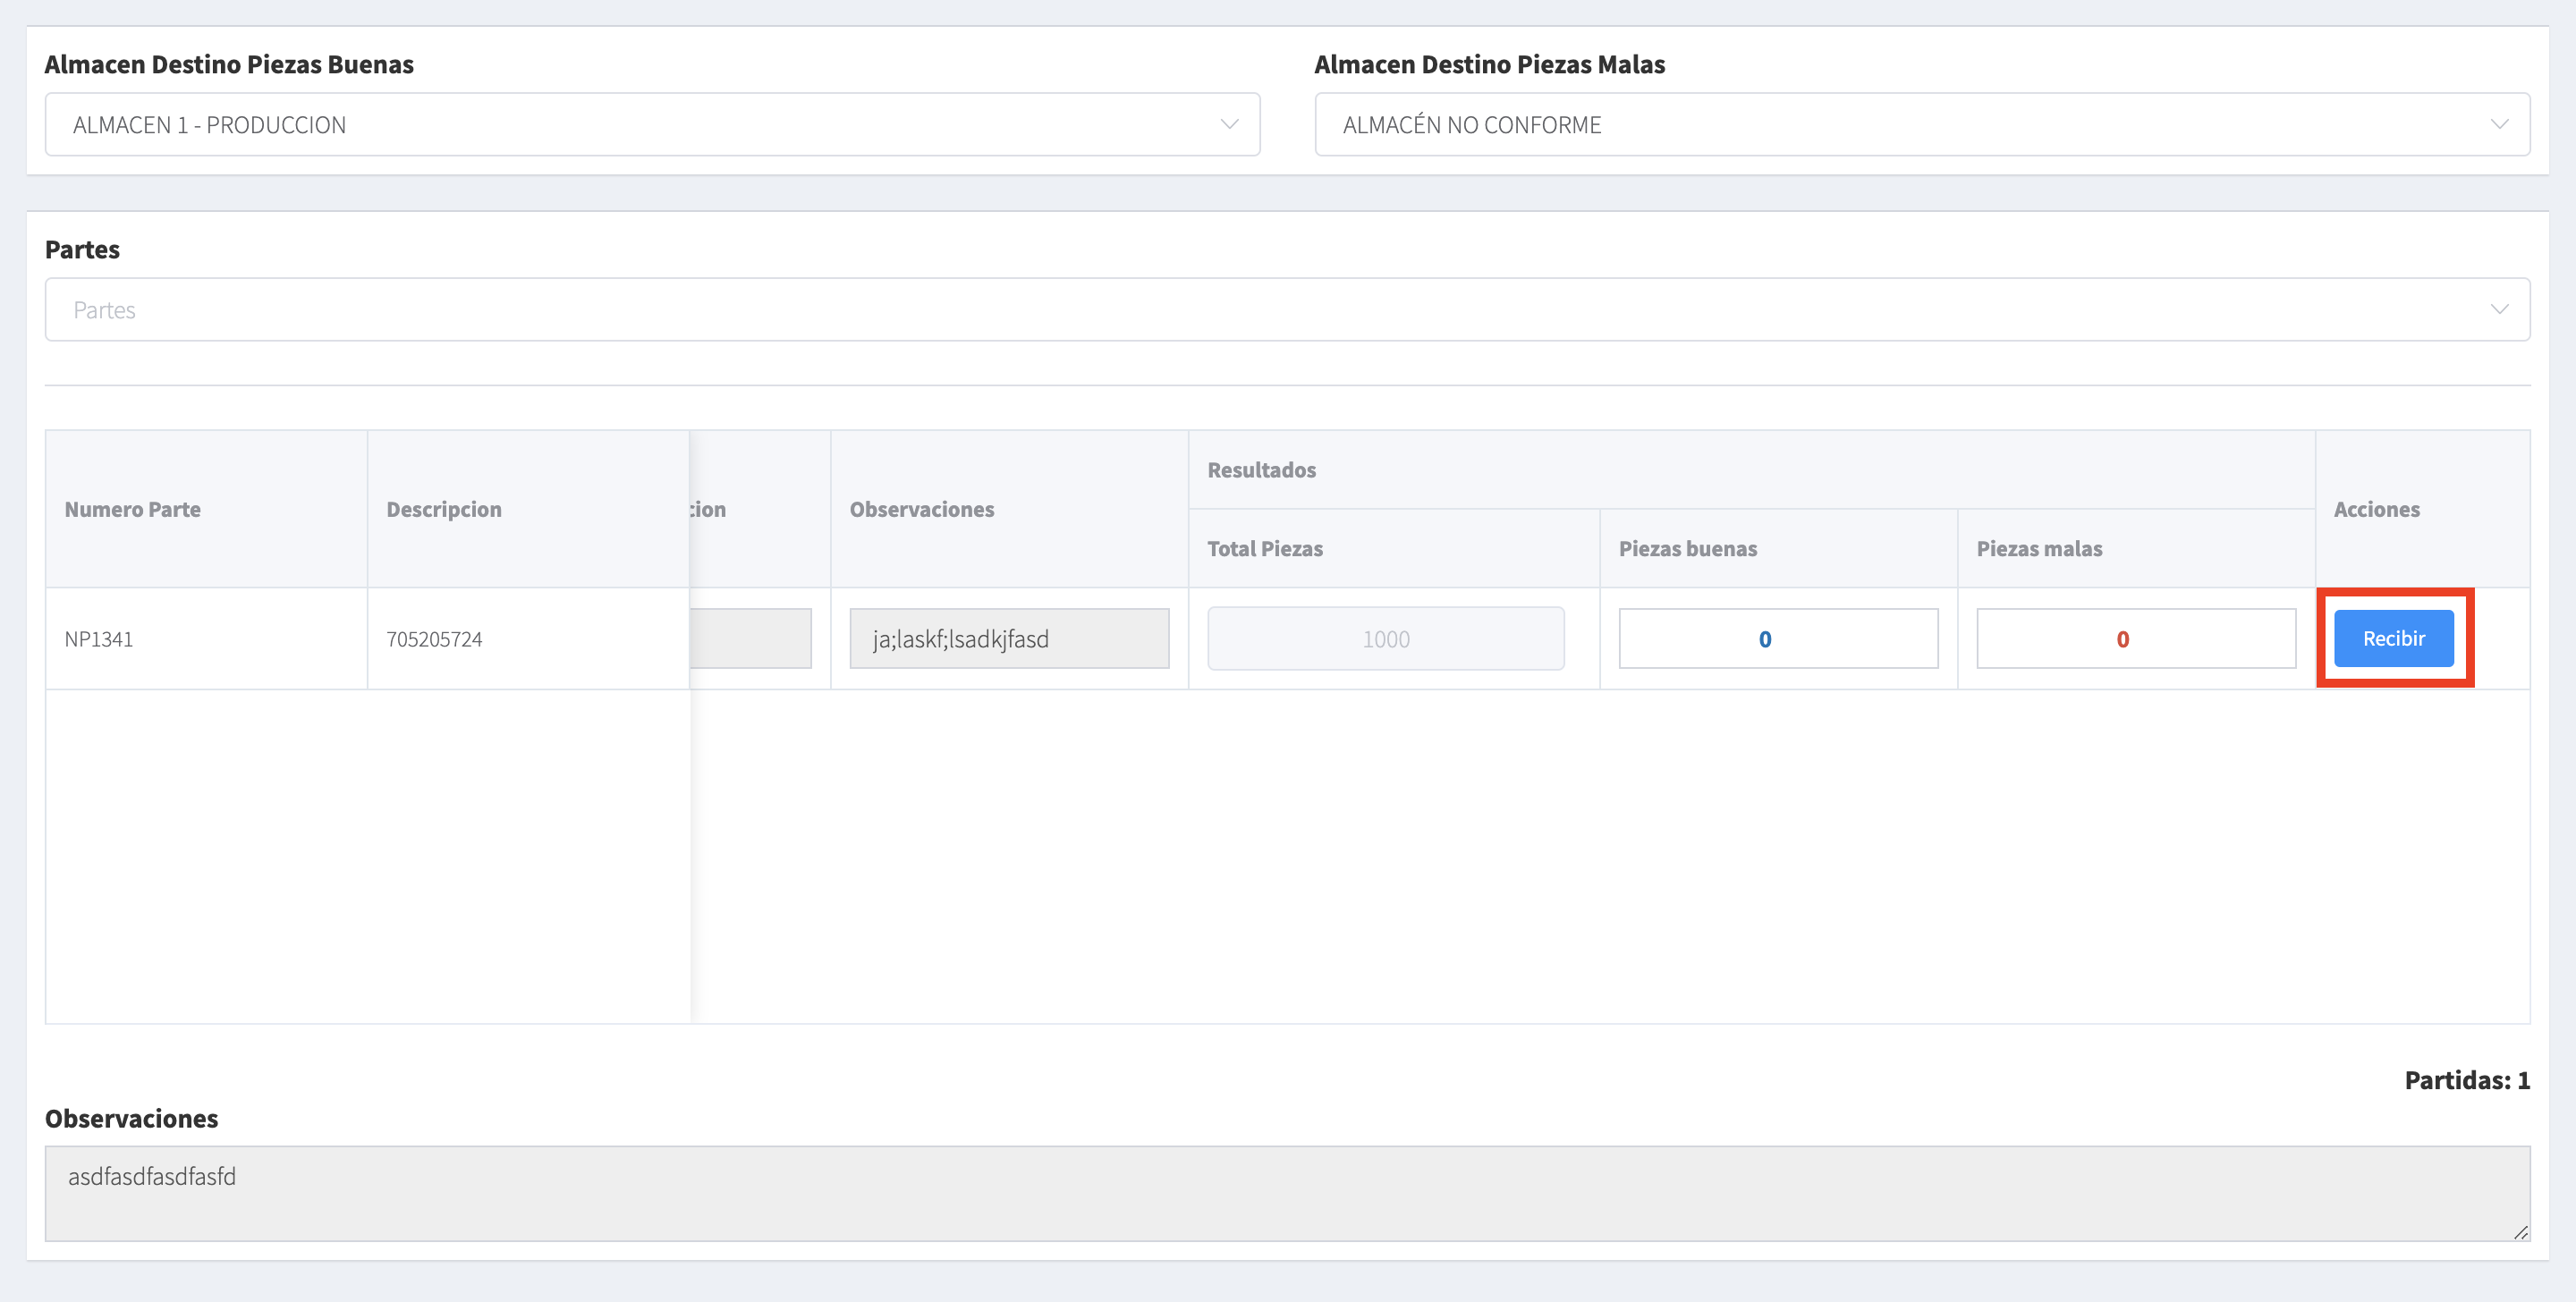Click chevron arrow in Partes field
The width and height of the screenshot is (2576, 1302).
click(x=2499, y=309)
